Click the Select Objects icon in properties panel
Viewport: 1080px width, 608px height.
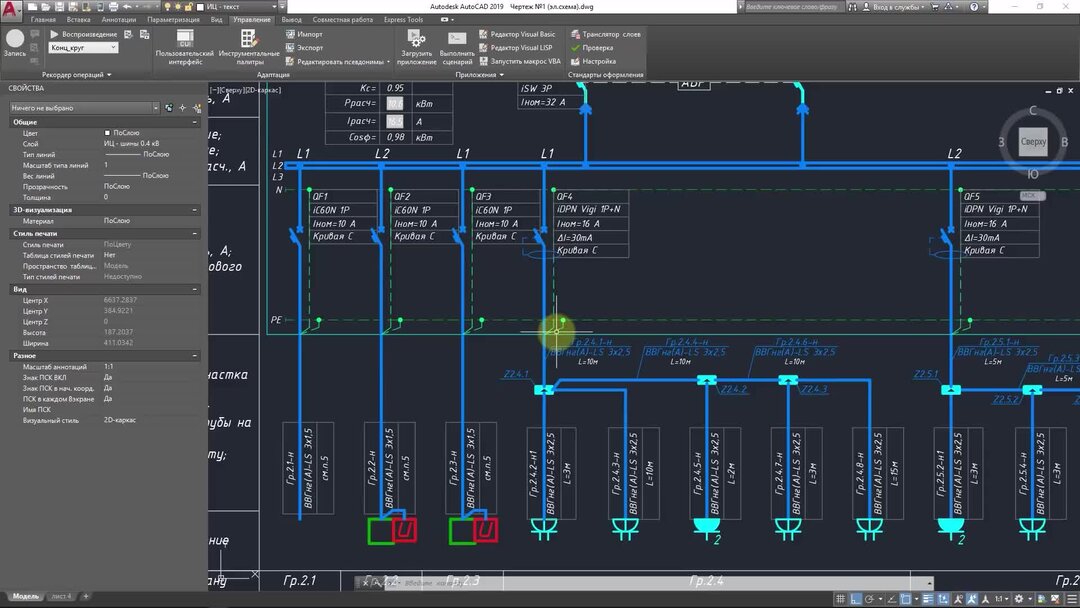[x=183, y=108]
